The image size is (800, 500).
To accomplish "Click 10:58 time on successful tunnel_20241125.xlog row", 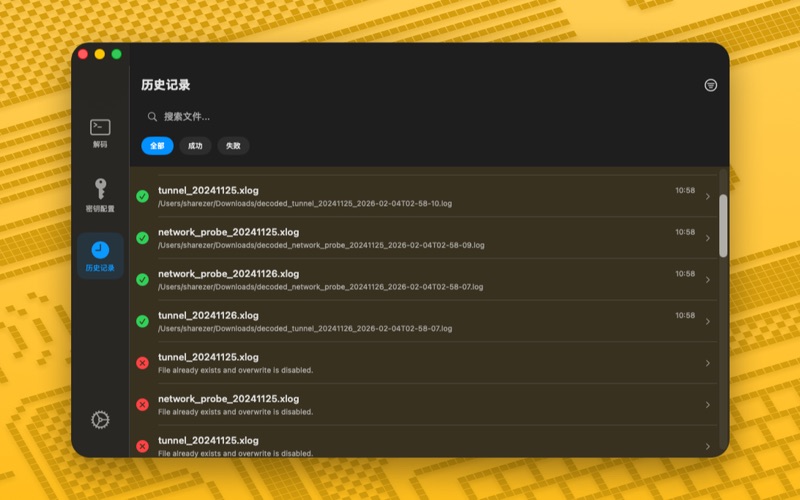I will (x=685, y=190).
